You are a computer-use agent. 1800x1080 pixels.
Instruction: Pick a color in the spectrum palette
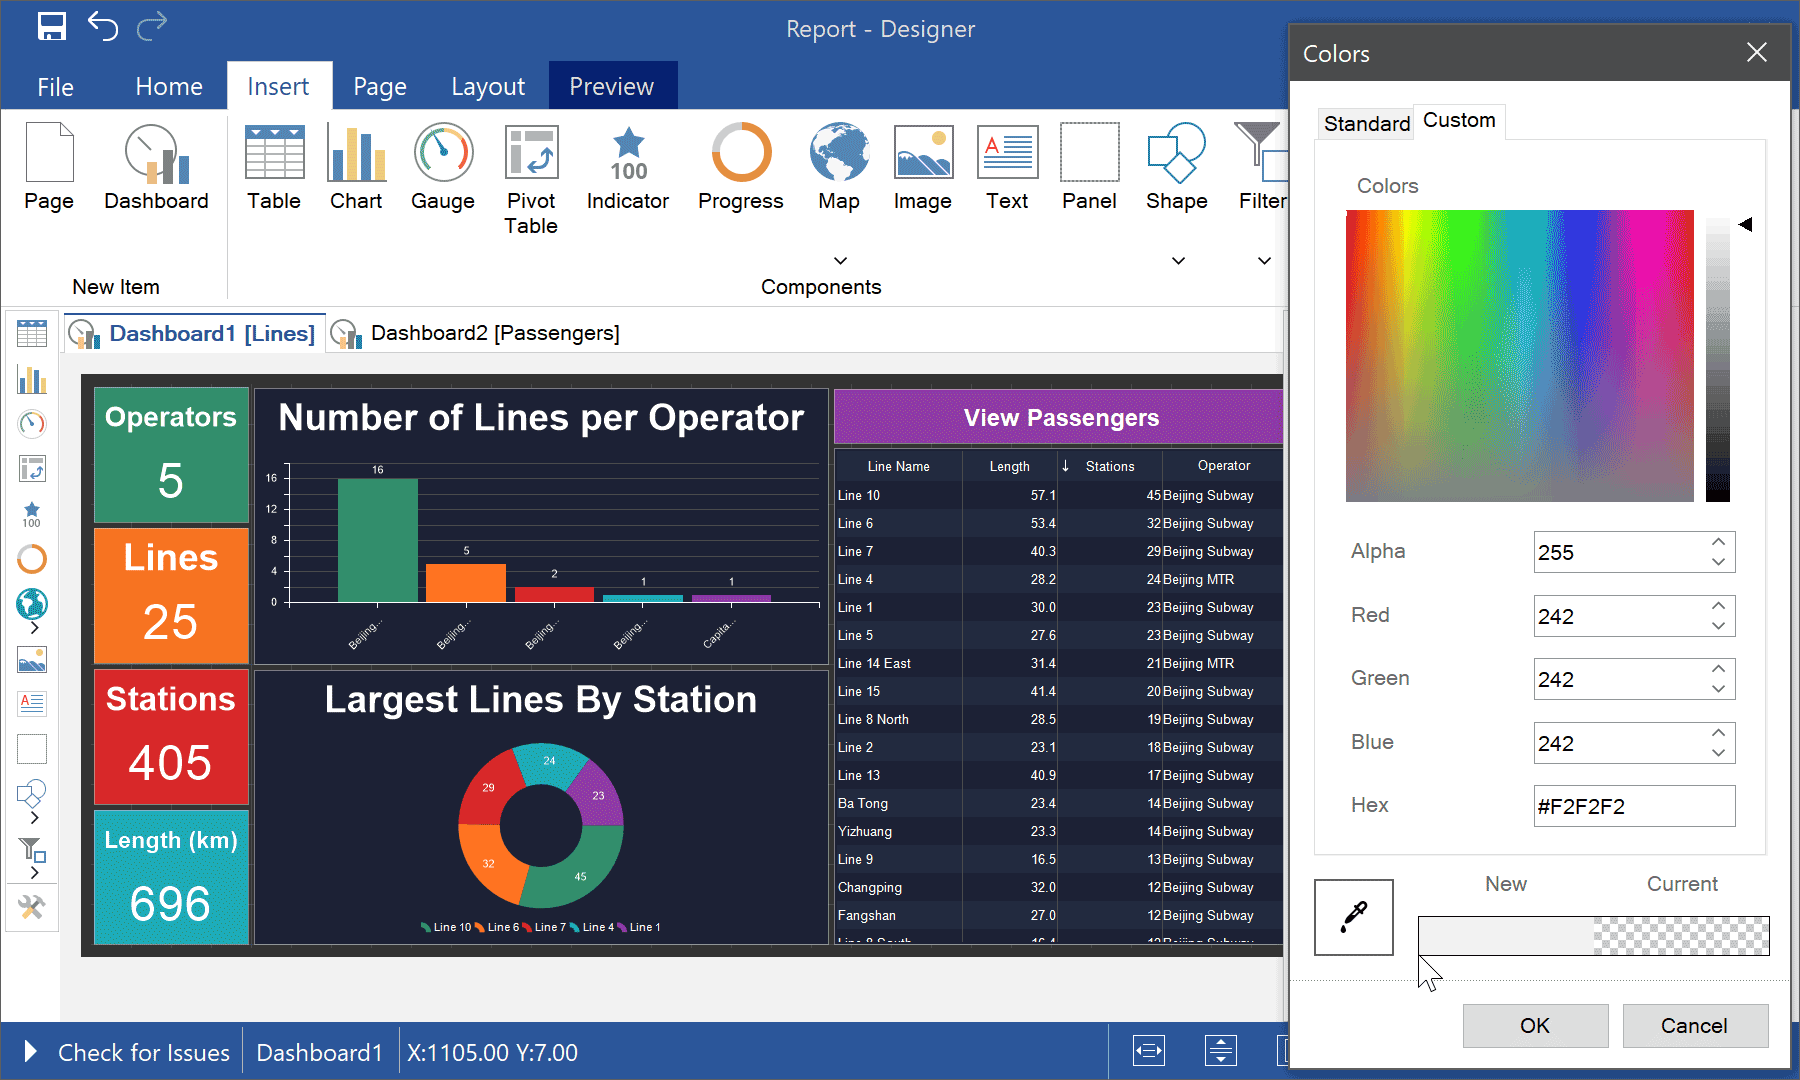(x=1519, y=355)
